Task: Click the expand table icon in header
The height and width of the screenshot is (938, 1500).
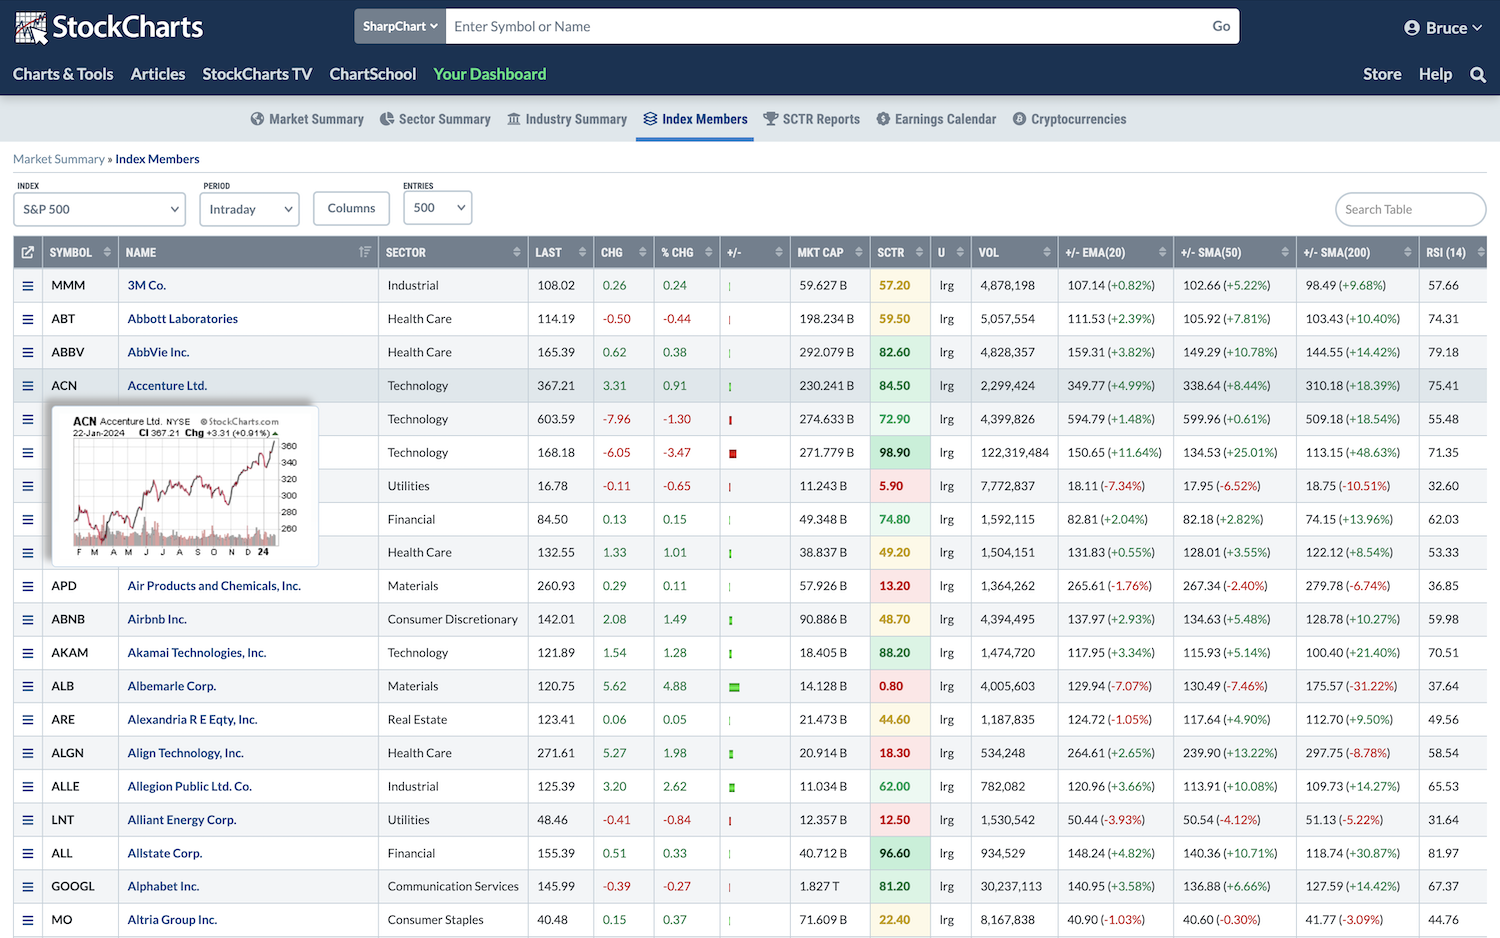Action: pyautogui.click(x=28, y=253)
